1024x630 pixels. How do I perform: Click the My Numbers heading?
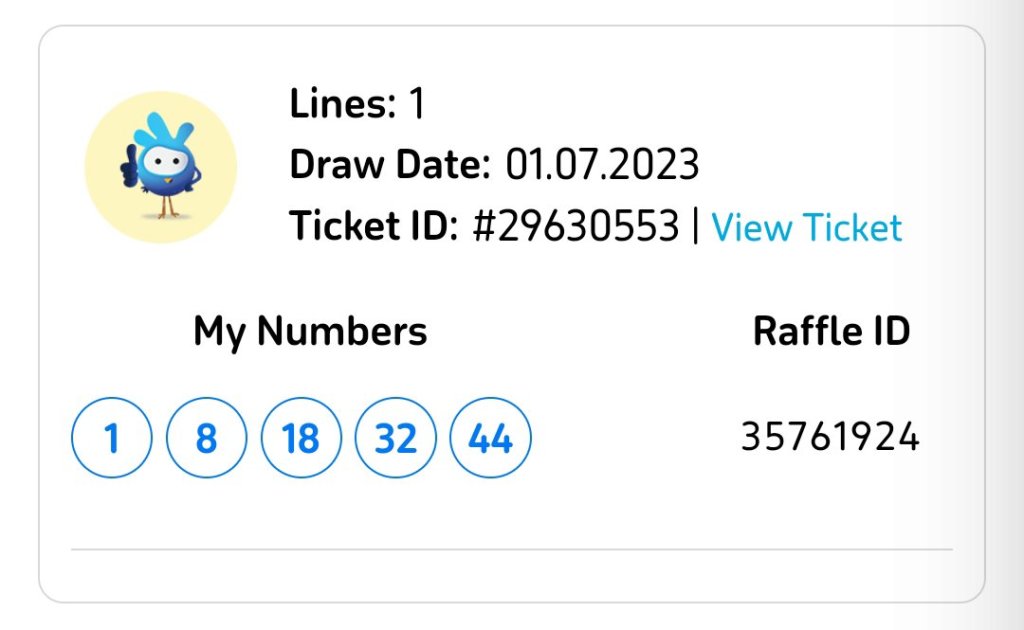tap(310, 331)
